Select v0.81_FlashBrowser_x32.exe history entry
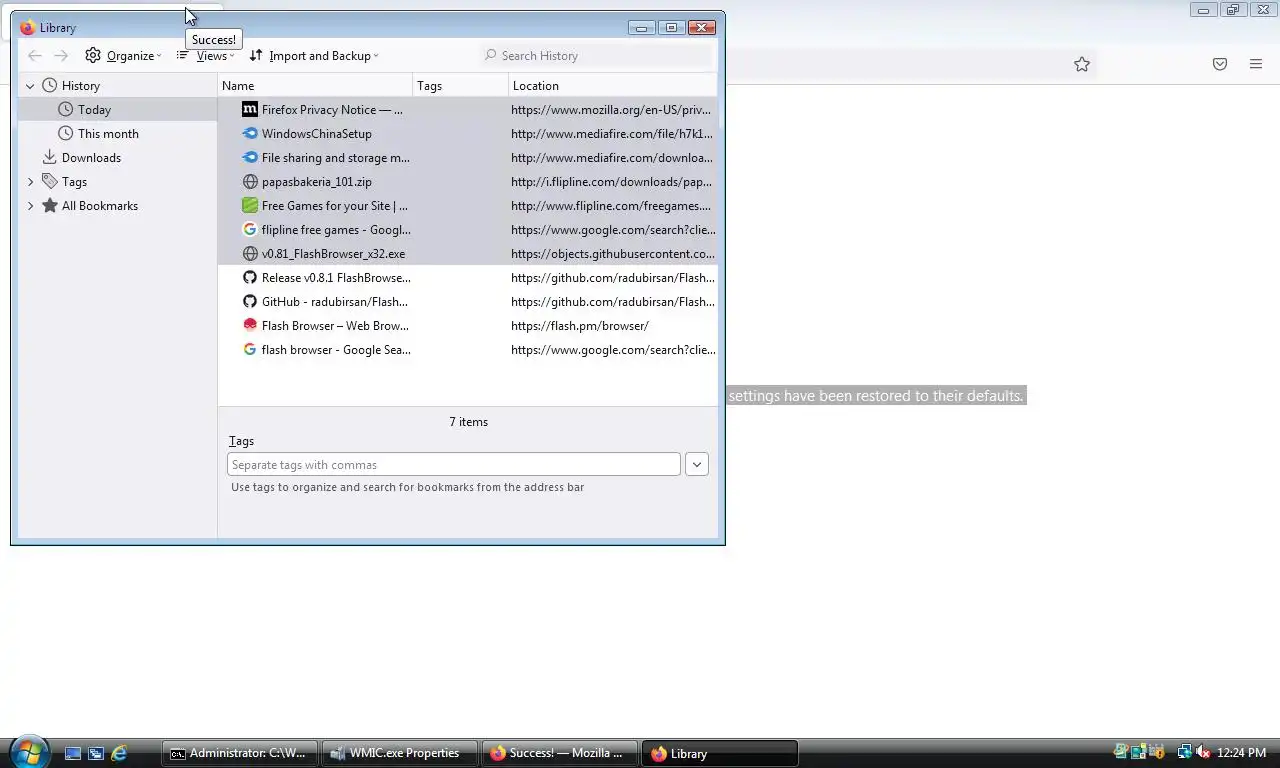The image size is (1280, 768). [467, 254]
